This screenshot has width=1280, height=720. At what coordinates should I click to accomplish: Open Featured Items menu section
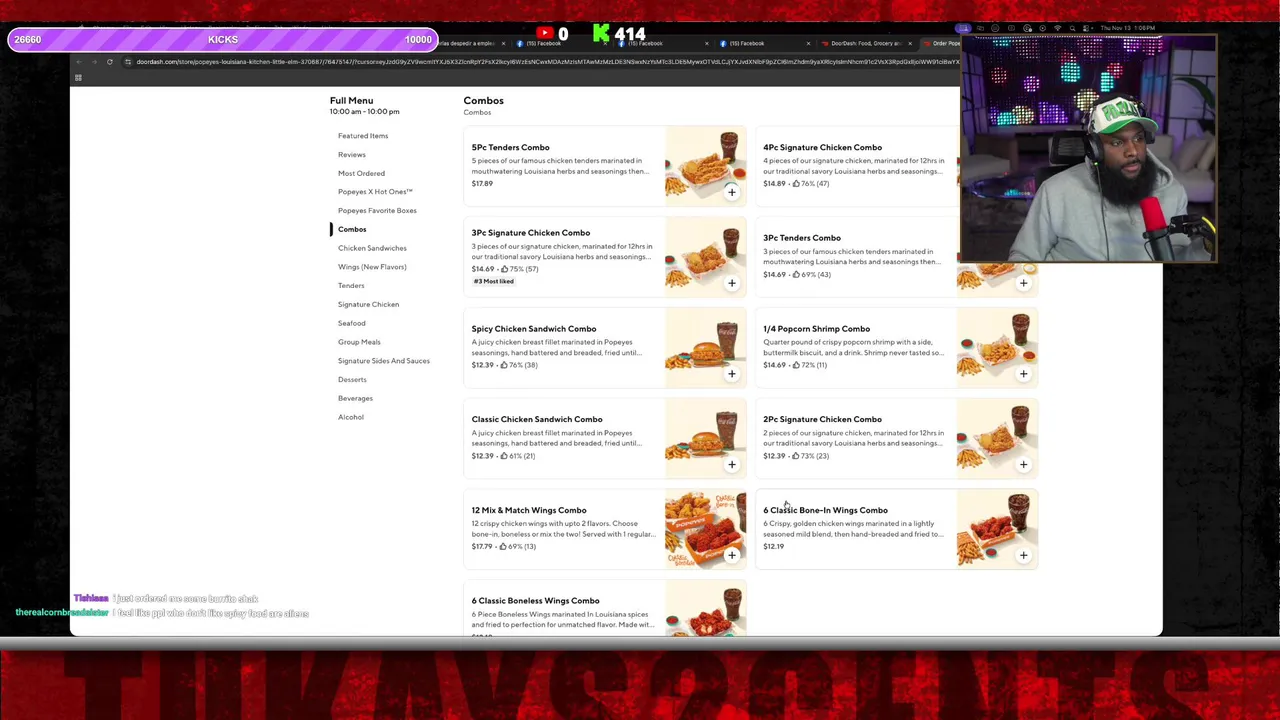click(x=363, y=136)
